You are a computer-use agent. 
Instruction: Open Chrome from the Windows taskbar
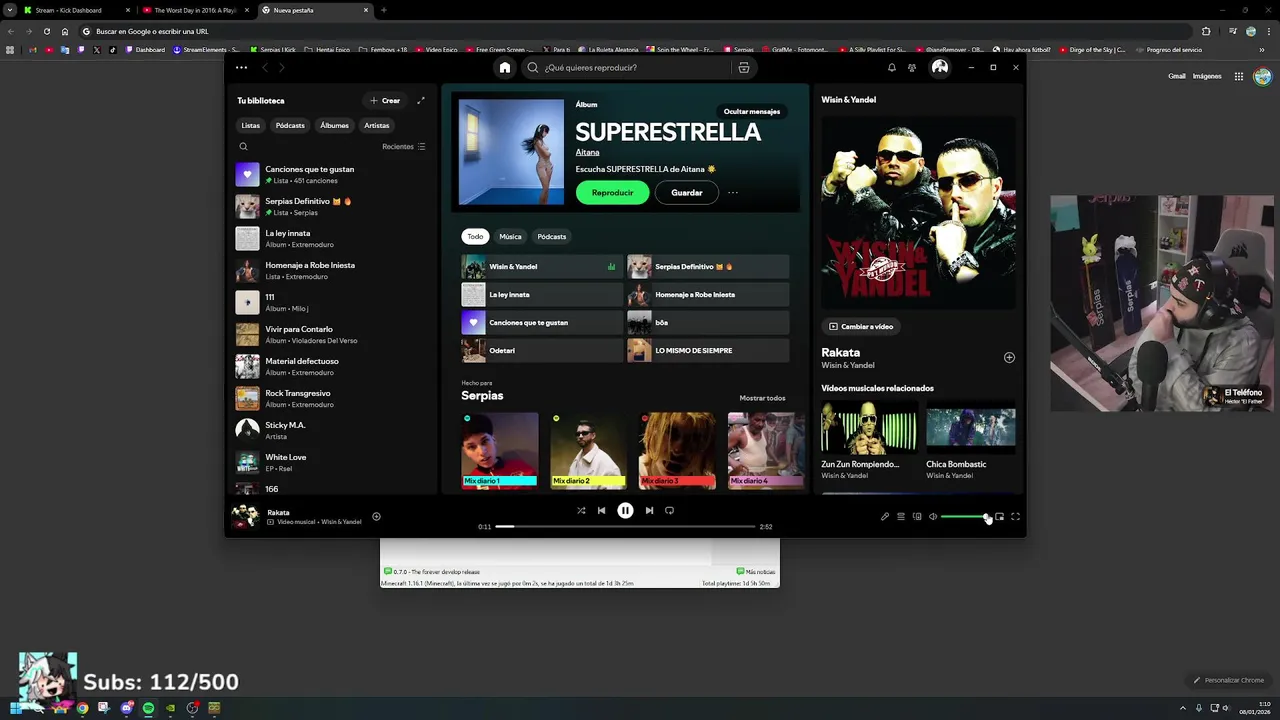coord(82,708)
